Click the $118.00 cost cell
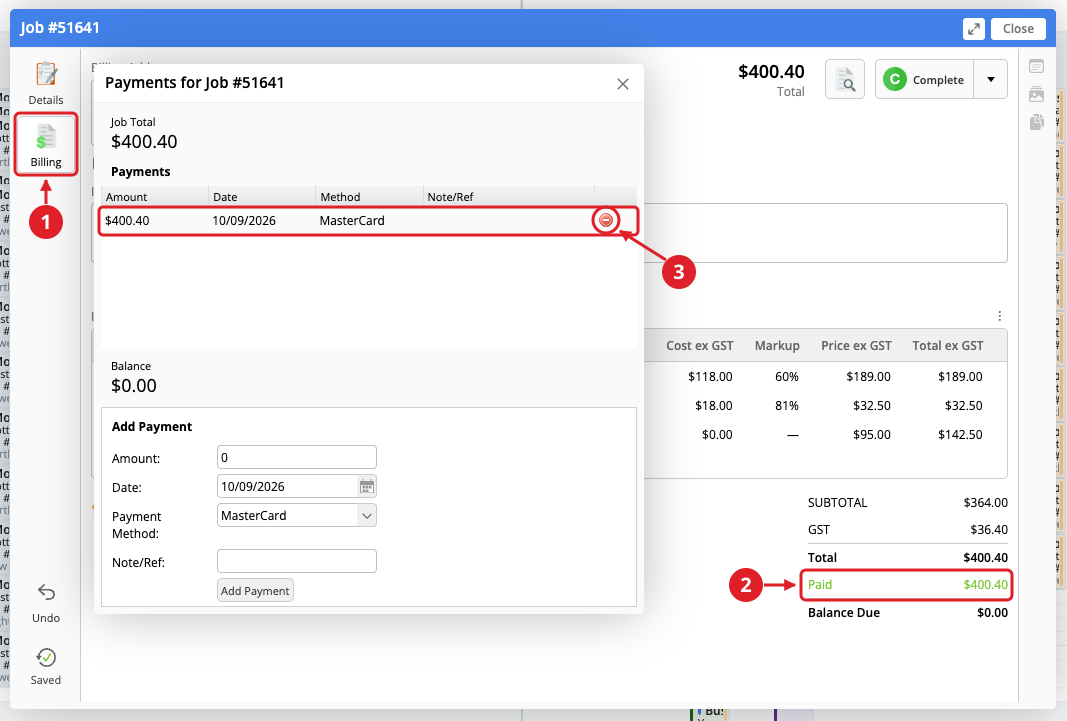Screen dimensions: 1067x721 click(710, 376)
